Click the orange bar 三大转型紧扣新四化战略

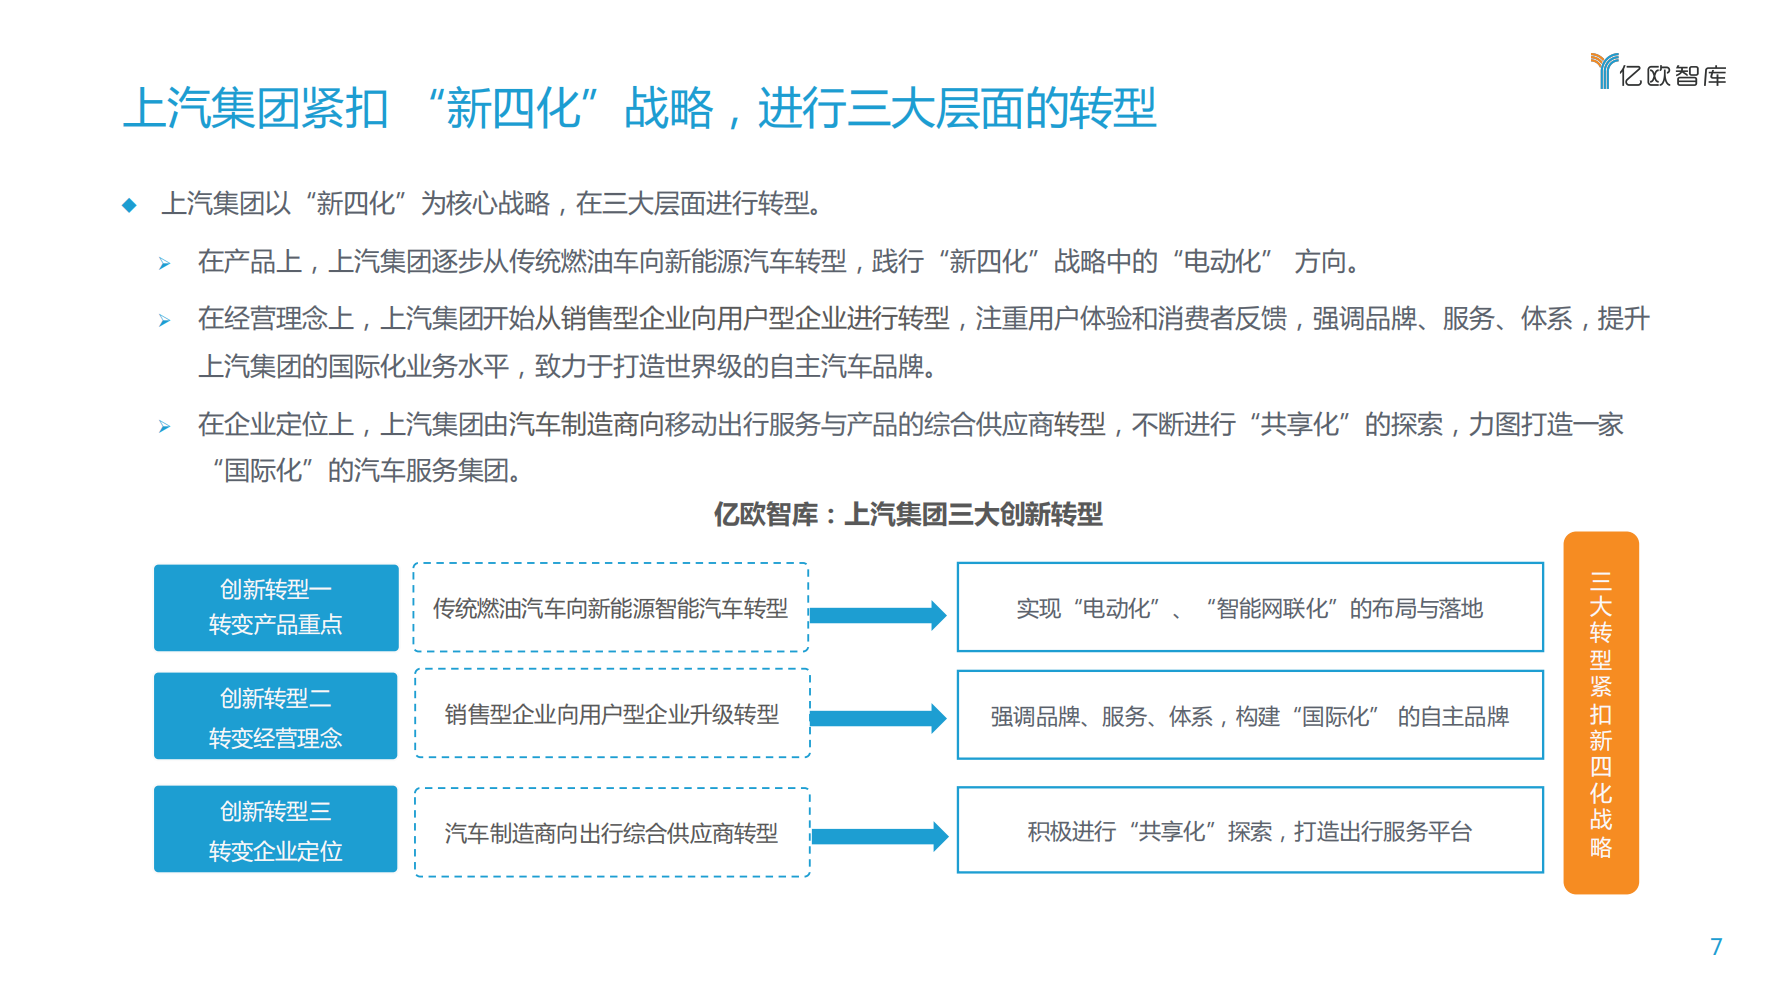click(1601, 713)
